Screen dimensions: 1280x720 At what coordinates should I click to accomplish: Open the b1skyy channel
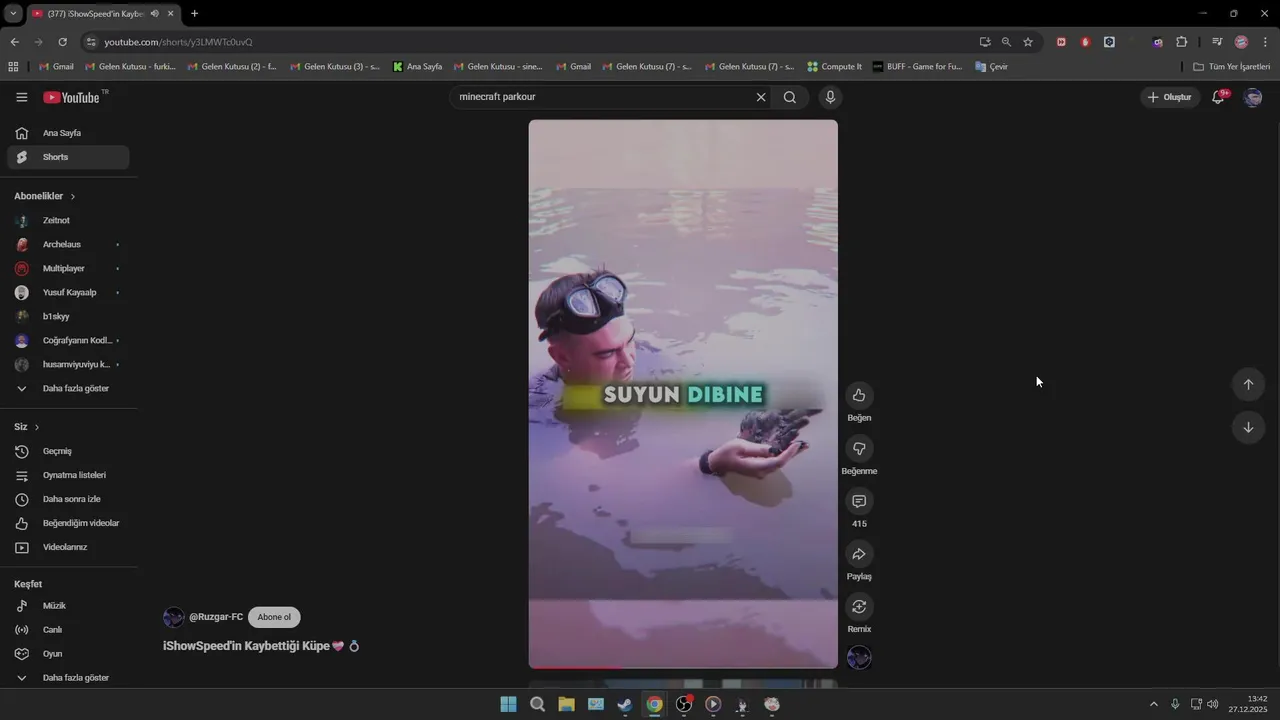tap(68, 316)
